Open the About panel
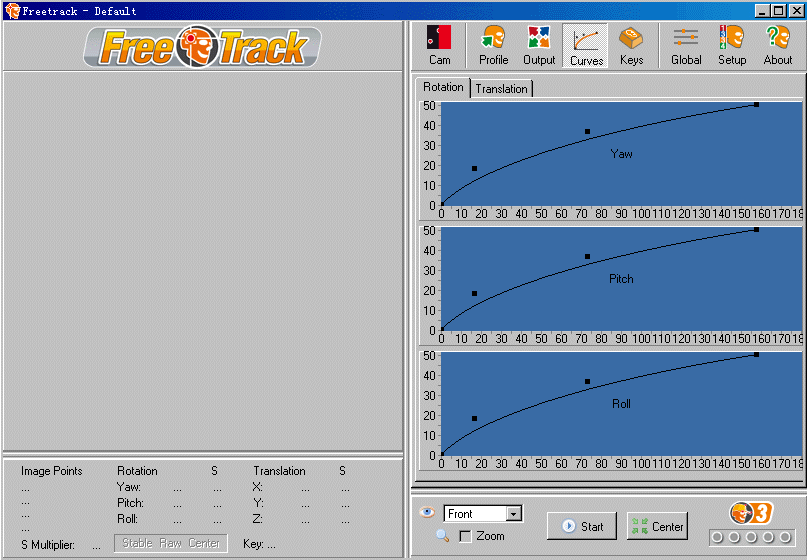 778,45
